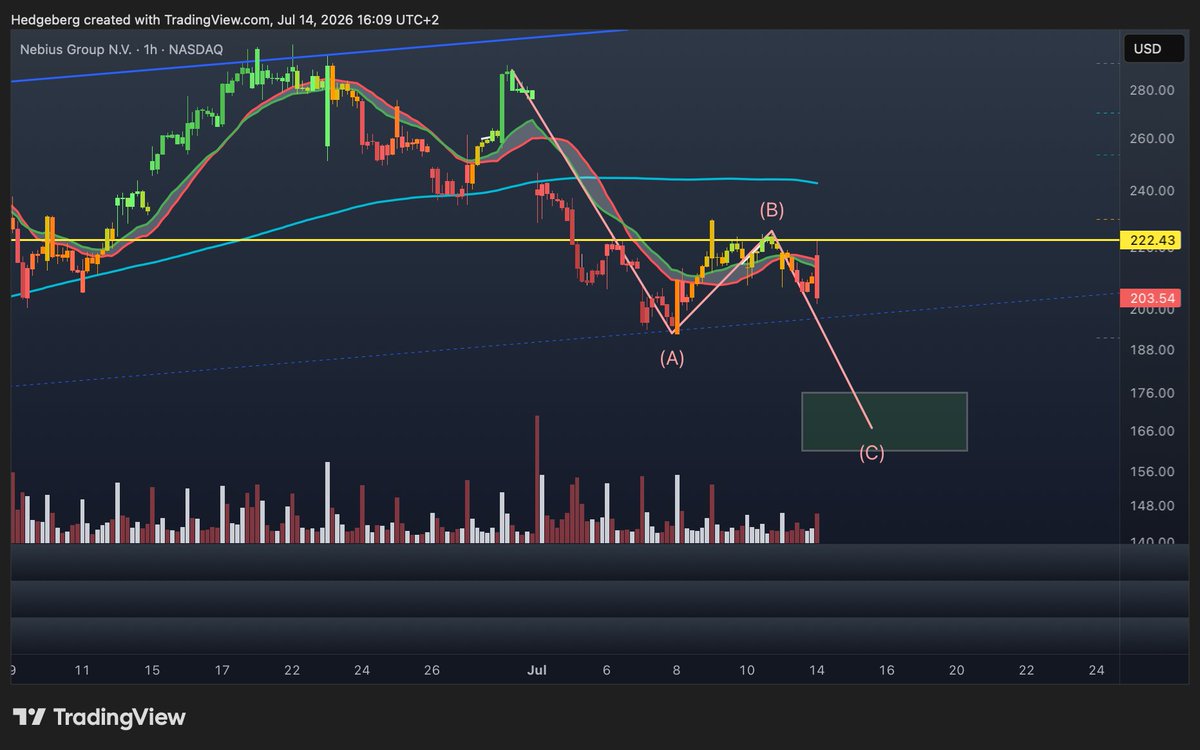Click the 11 date label on time axis
Viewport: 1200px width, 750px height.
pos(82,670)
